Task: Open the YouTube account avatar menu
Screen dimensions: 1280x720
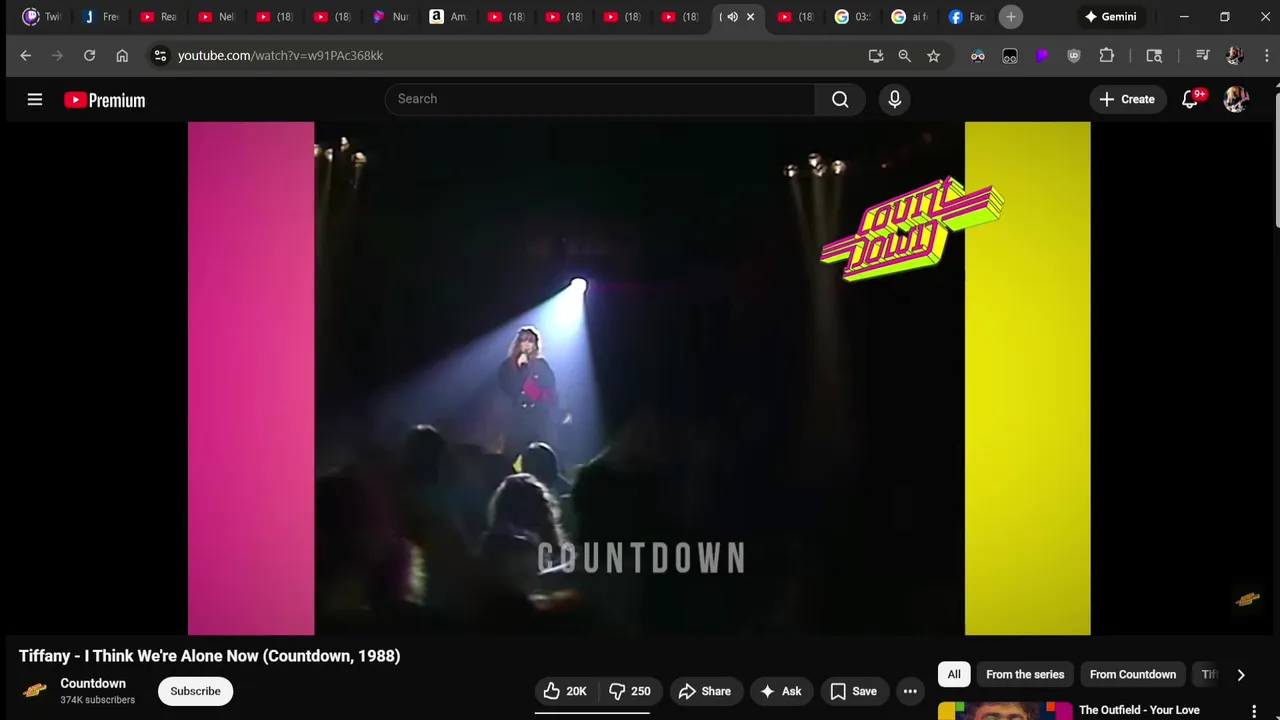Action: [x=1236, y=99]
